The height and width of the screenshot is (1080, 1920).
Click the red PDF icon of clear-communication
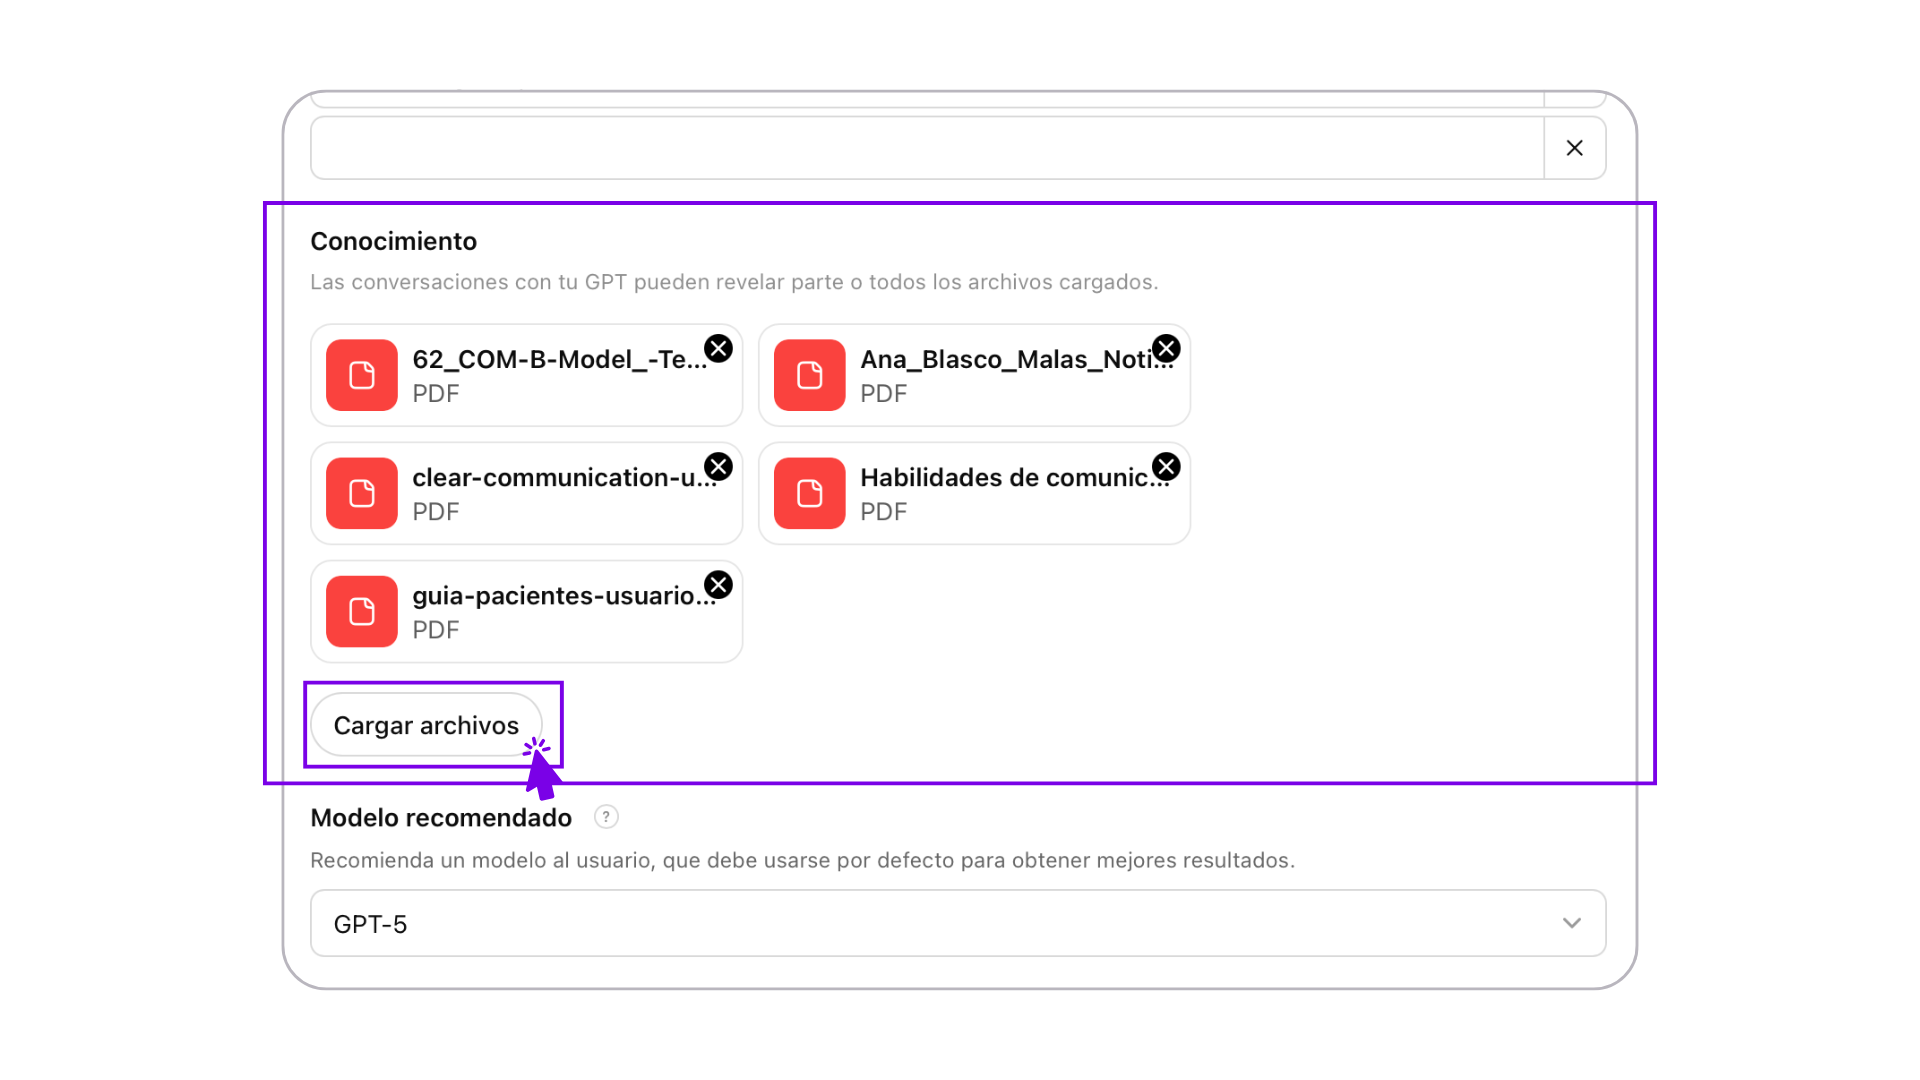362,493
